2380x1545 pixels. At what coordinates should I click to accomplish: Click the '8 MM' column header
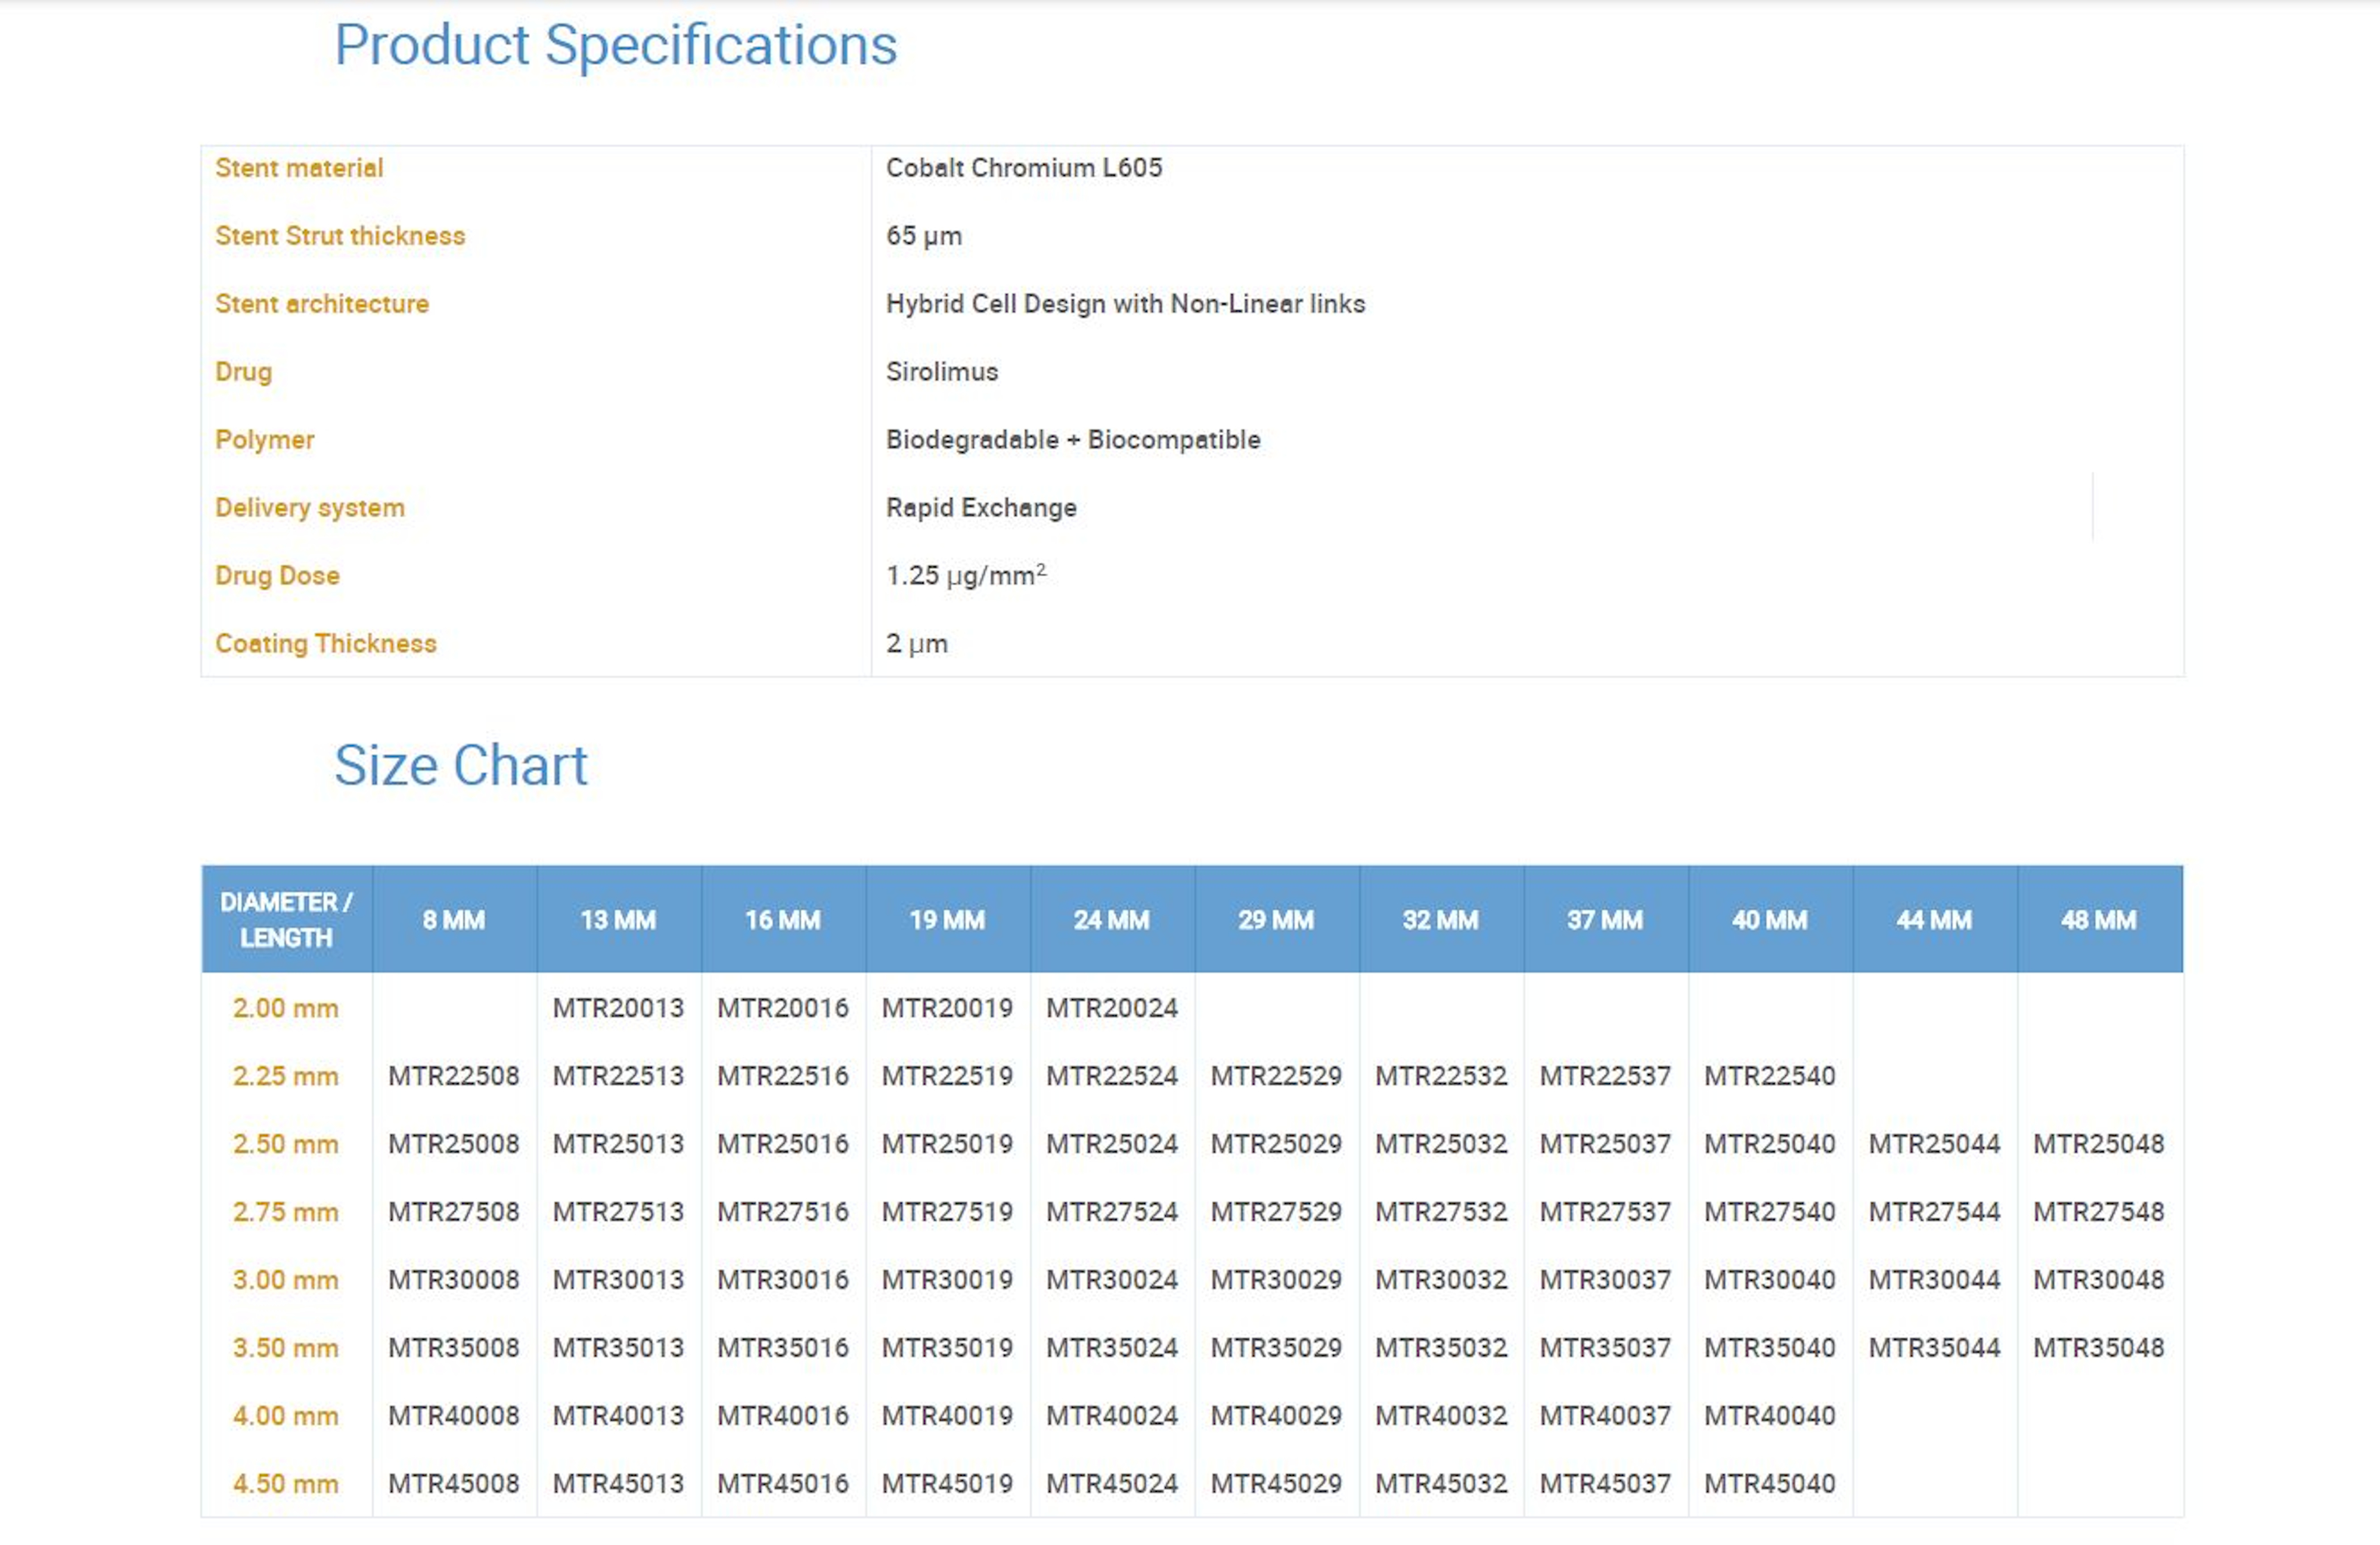coord(454,919)
